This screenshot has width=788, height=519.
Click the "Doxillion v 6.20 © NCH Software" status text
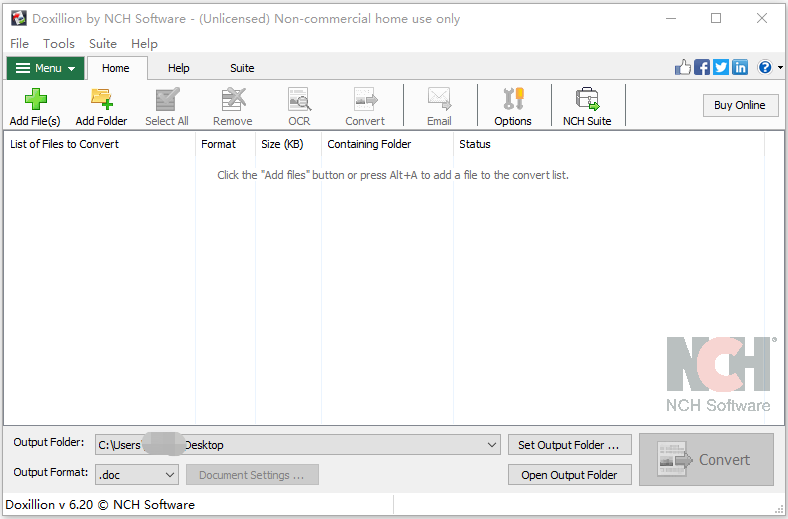coord(100,504)
